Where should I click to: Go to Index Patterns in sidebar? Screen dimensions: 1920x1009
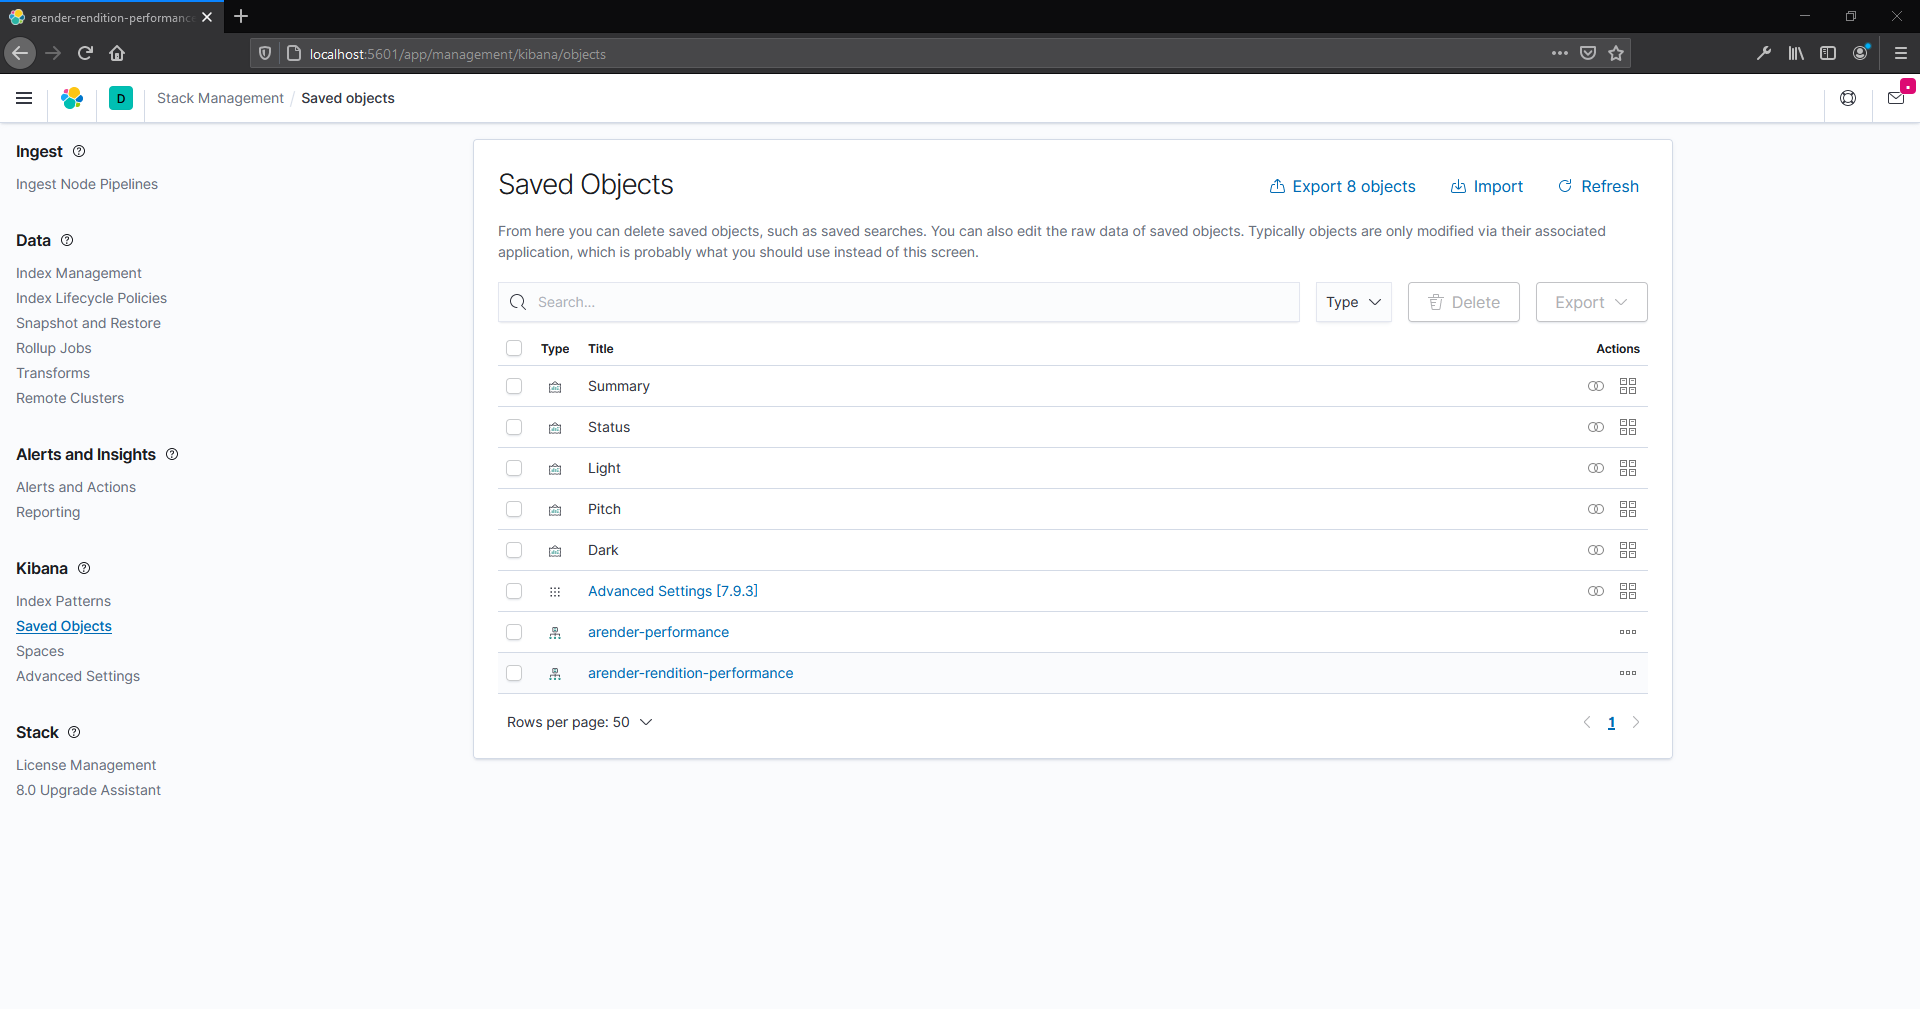[x=63, y=601]
